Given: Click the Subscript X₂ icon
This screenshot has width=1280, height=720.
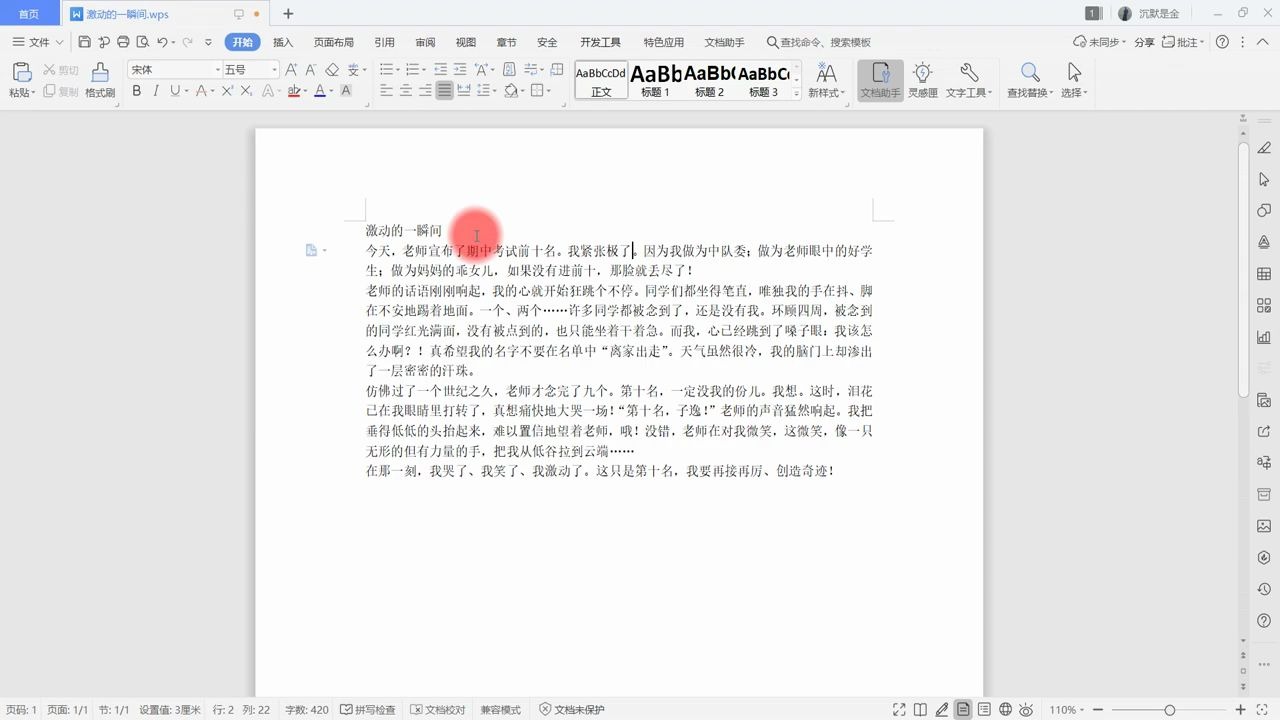Looking at the screenshot, I should 246,91.
